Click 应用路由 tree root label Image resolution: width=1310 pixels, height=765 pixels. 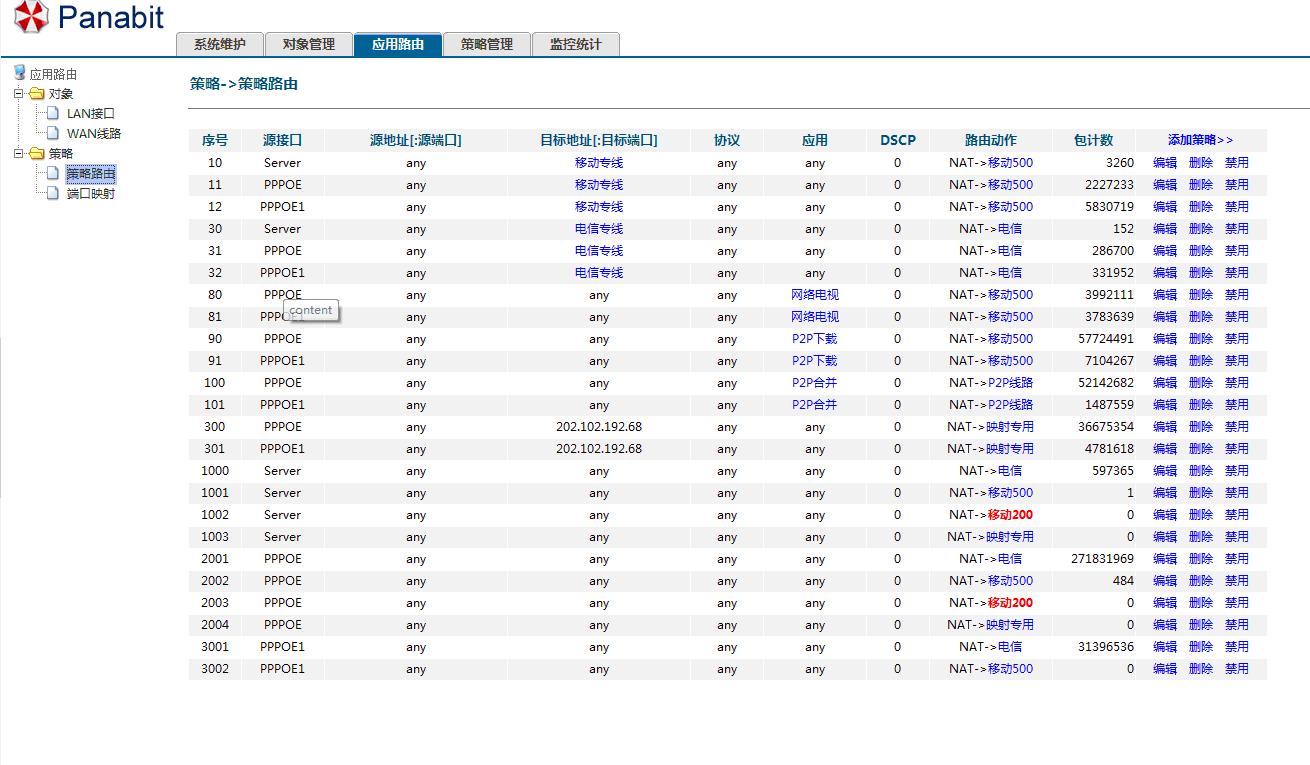click(53, 74)
